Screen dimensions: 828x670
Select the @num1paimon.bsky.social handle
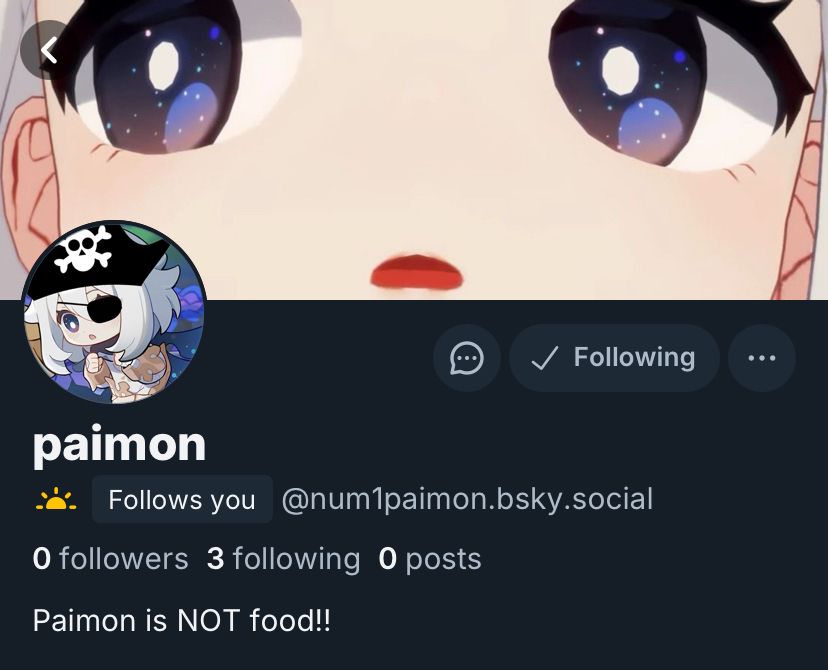click(467, 499)
